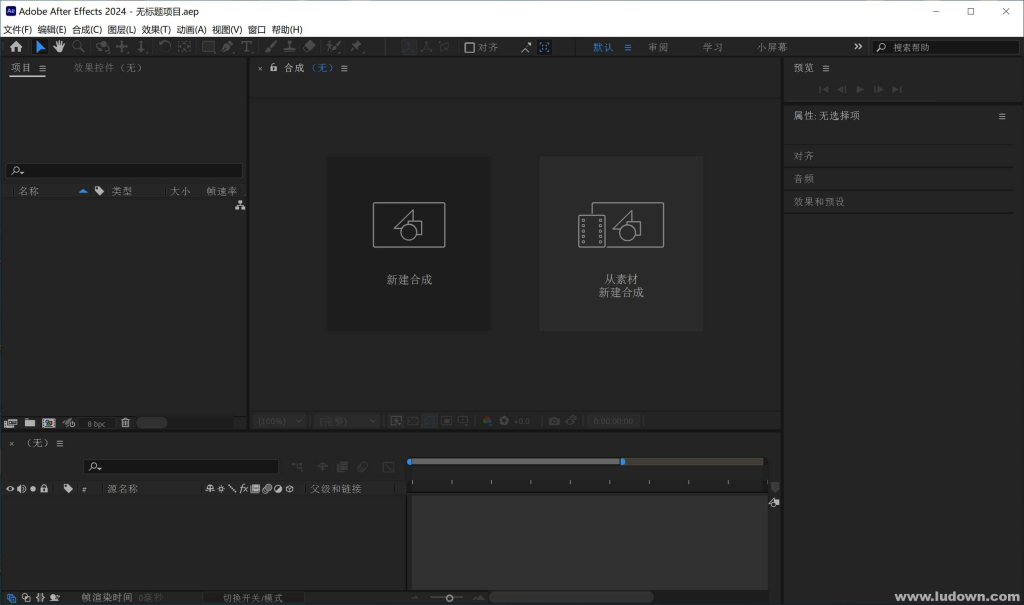Viewport: 1024px width, 605px height.
Task: Select the Type text tool
Action: click(x=246, y=46)
